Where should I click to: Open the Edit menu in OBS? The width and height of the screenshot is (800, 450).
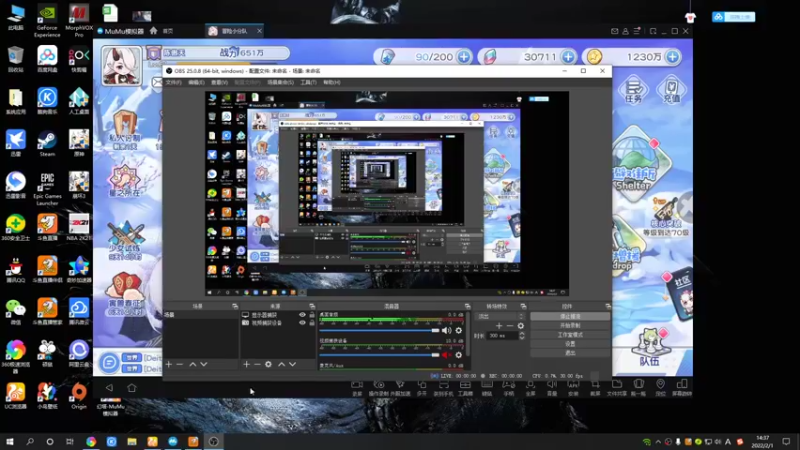[x=196, y=82]
